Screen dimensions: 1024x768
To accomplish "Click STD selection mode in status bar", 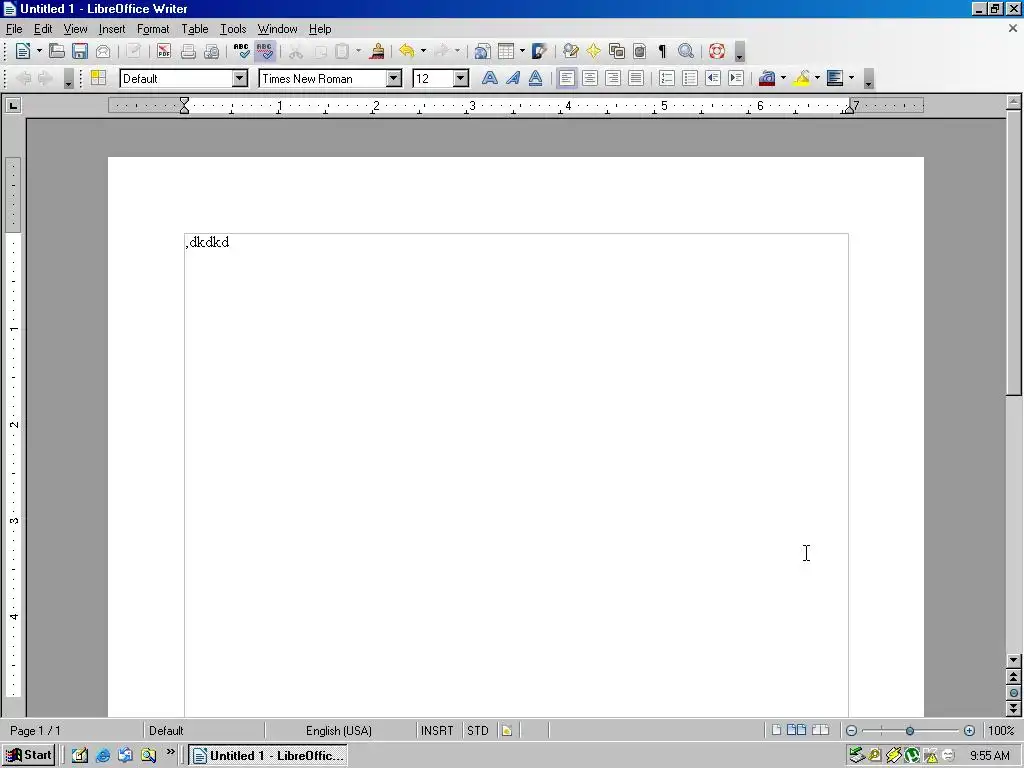I will tap(477, 731).
